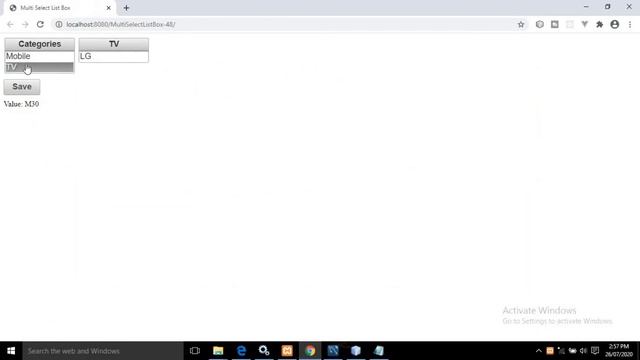Open the orange XAMPP taskbar icon

[287, 351]
